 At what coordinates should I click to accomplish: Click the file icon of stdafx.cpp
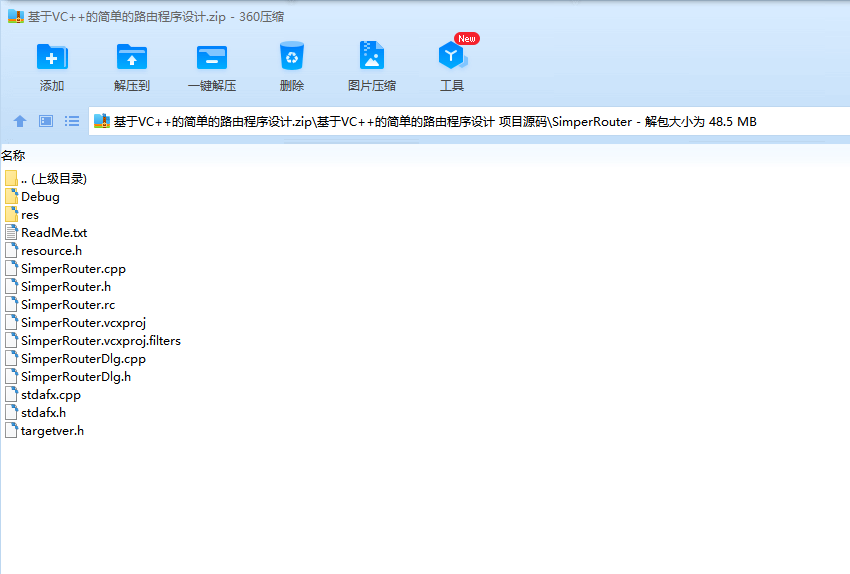(11, 394)
